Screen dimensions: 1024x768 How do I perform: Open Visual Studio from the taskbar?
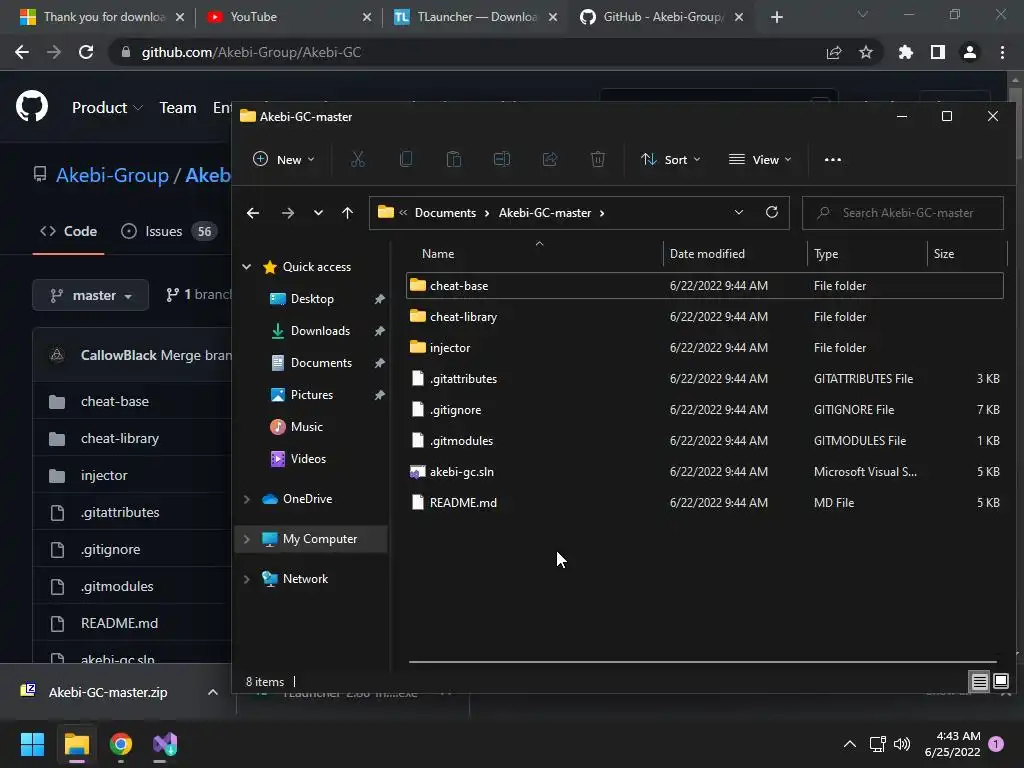(165, 744)
